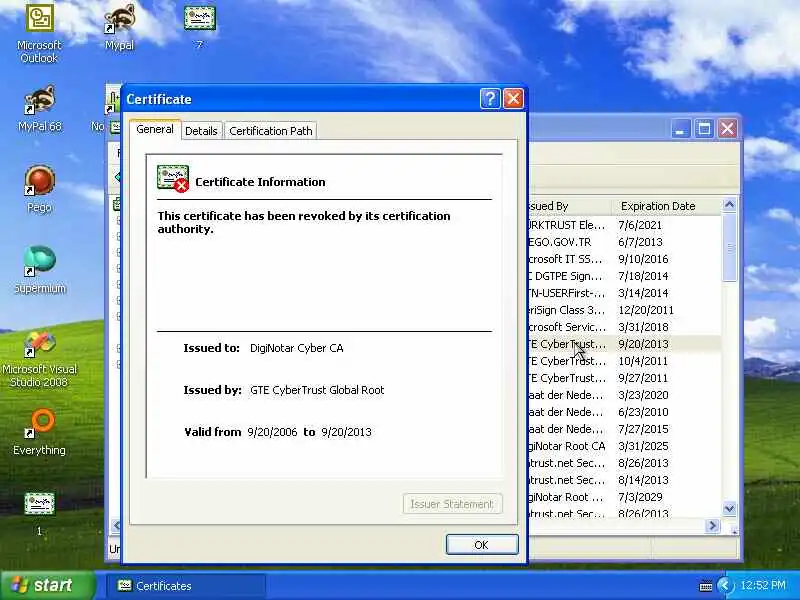
Task: Close the background Certificates window
Action: (x=728, y=129)
